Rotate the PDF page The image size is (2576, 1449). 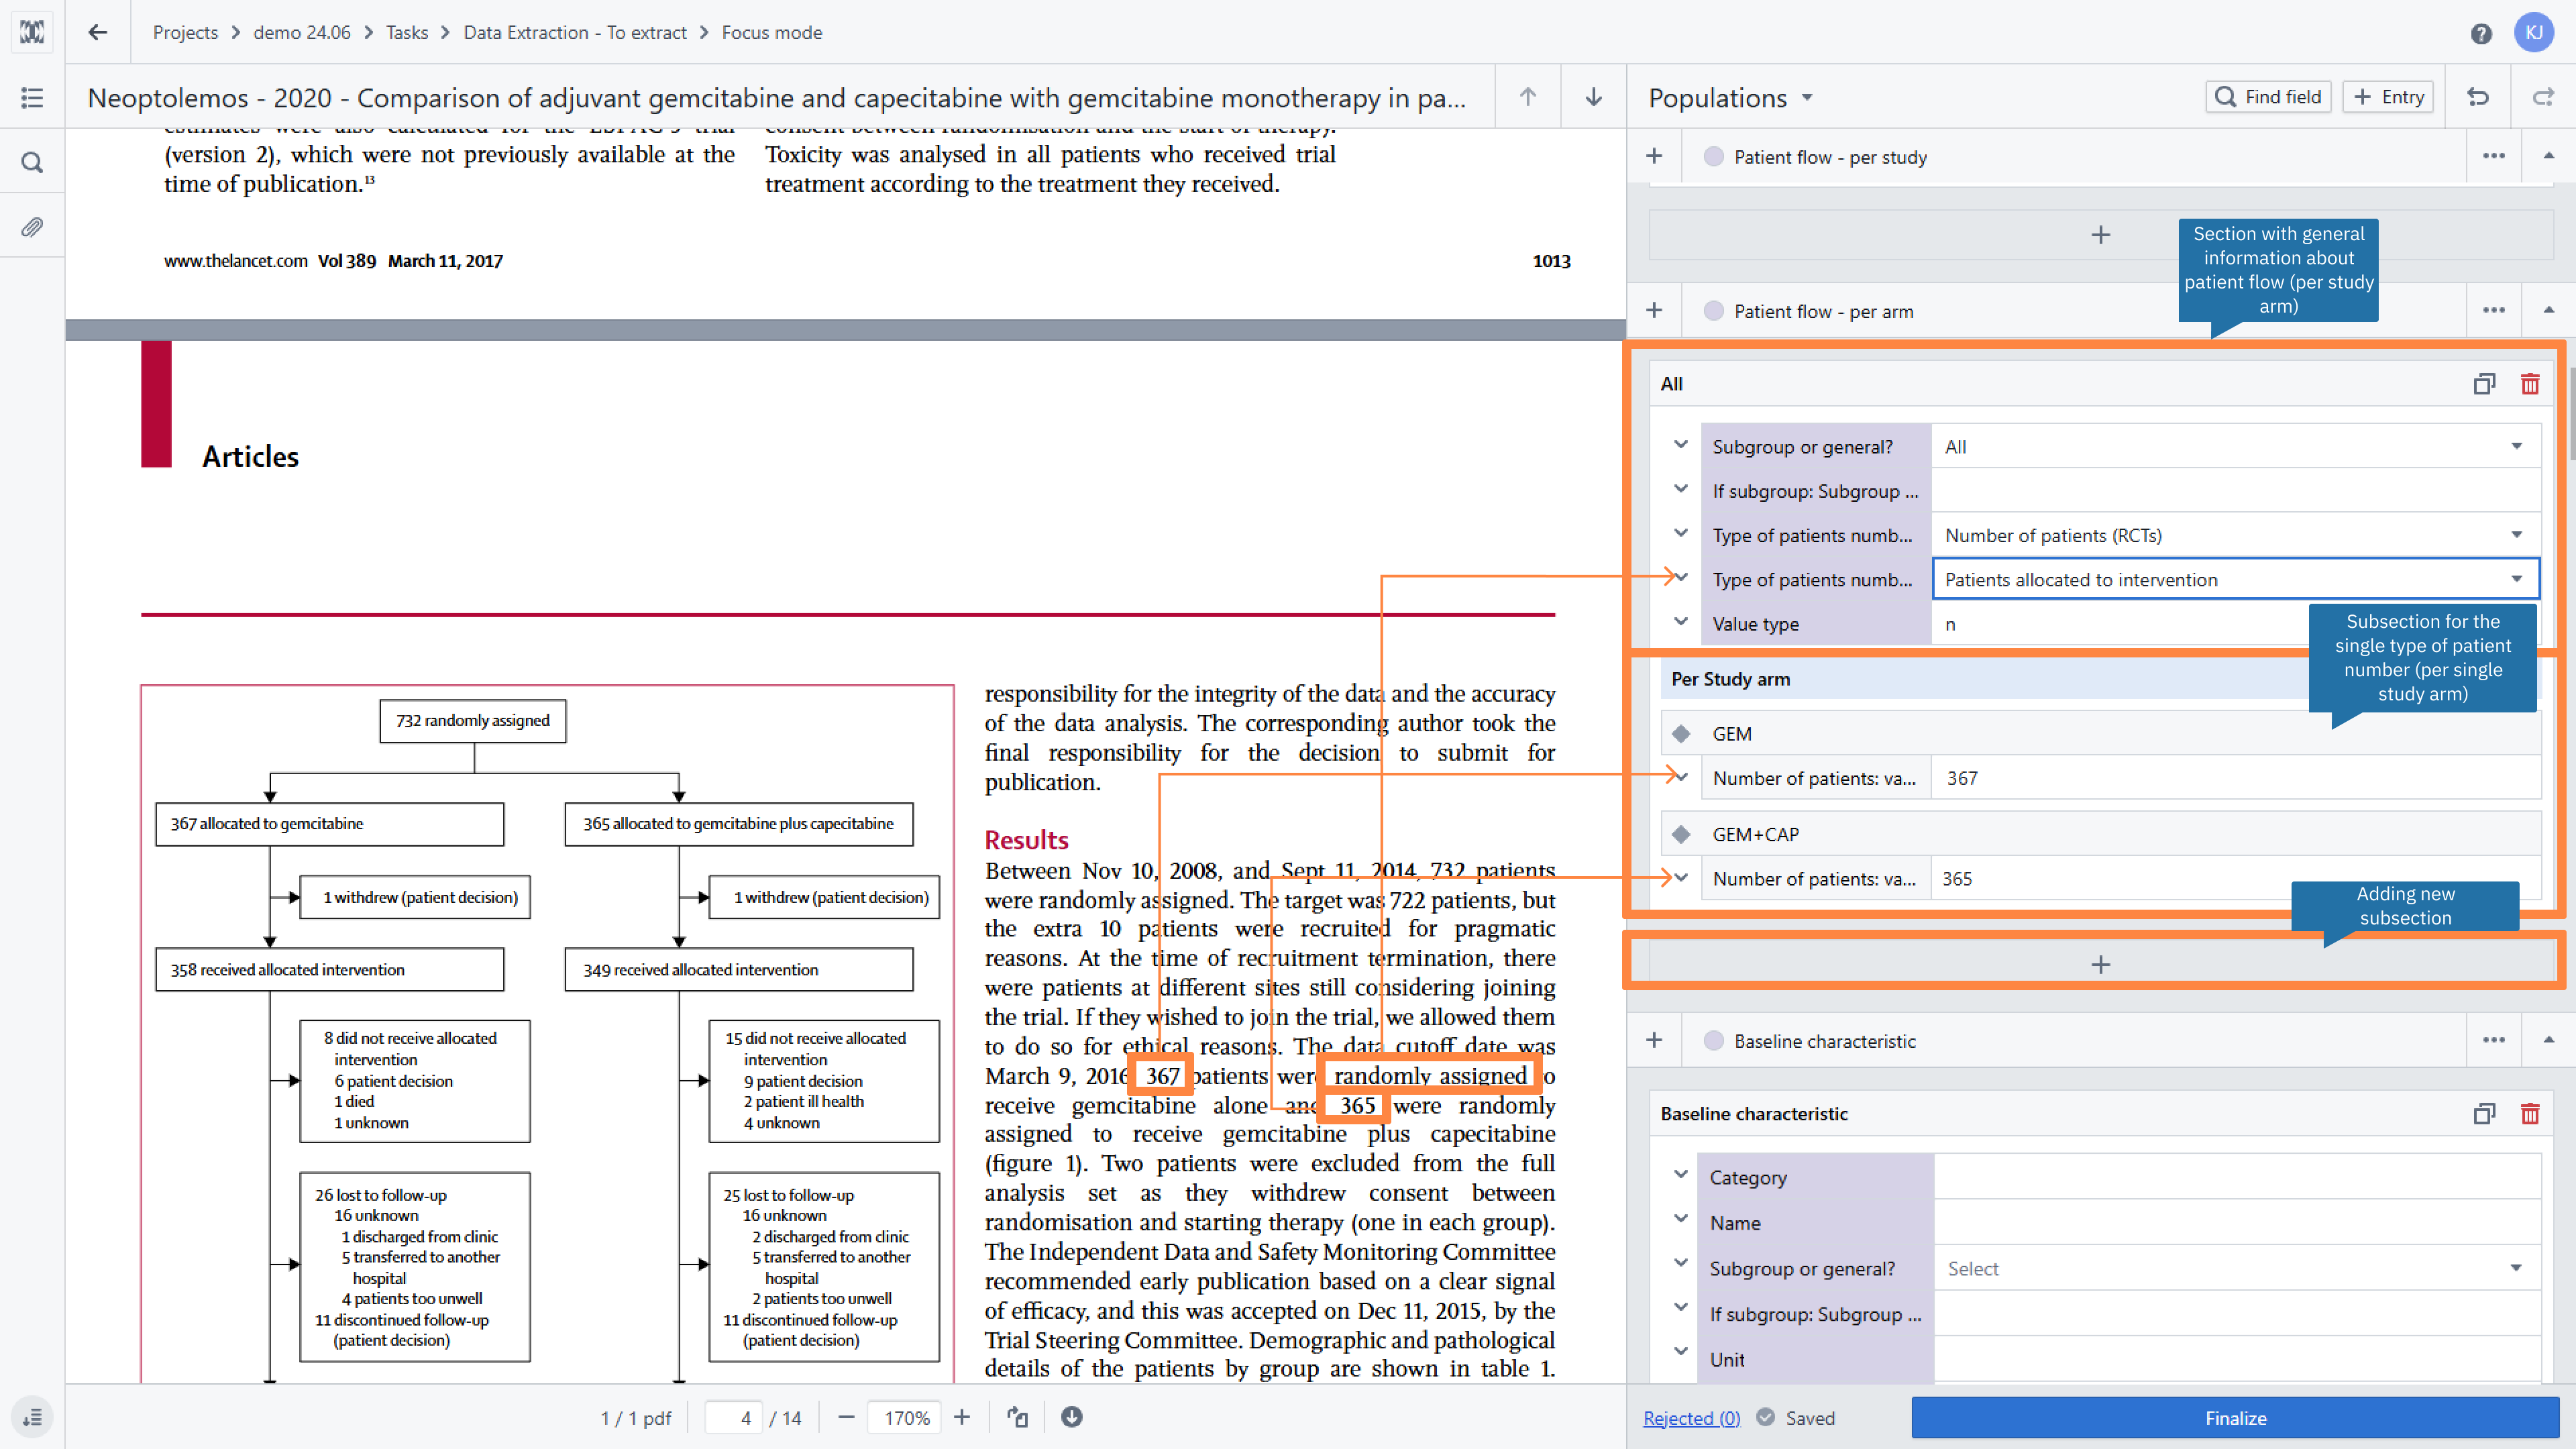click(1017, 1417)
